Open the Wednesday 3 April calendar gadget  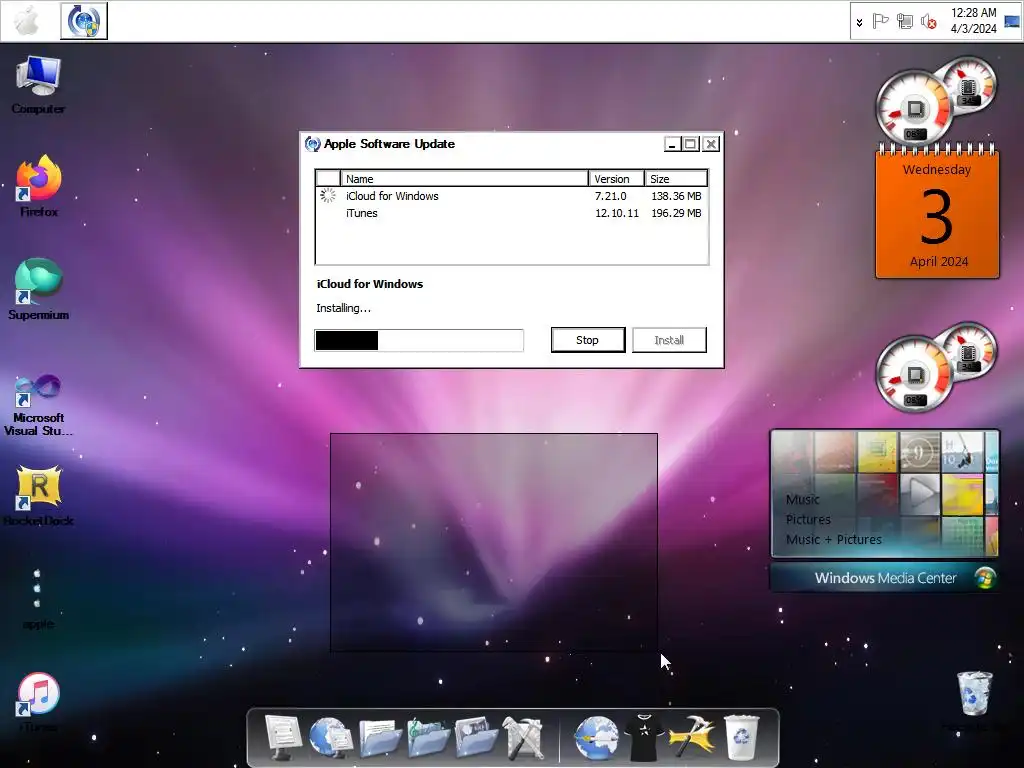tap(937, 212)
